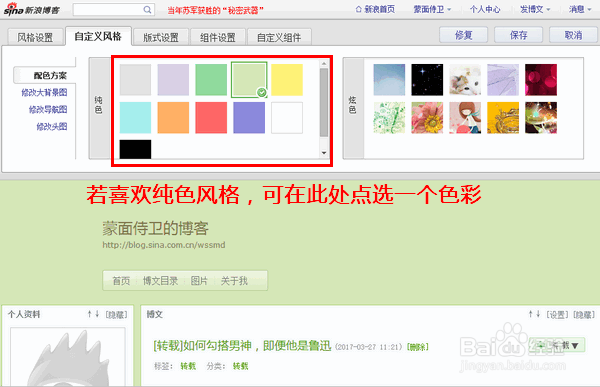Expand the 消息 messages dropdown
600x387 pixels.
click(580, 9)
